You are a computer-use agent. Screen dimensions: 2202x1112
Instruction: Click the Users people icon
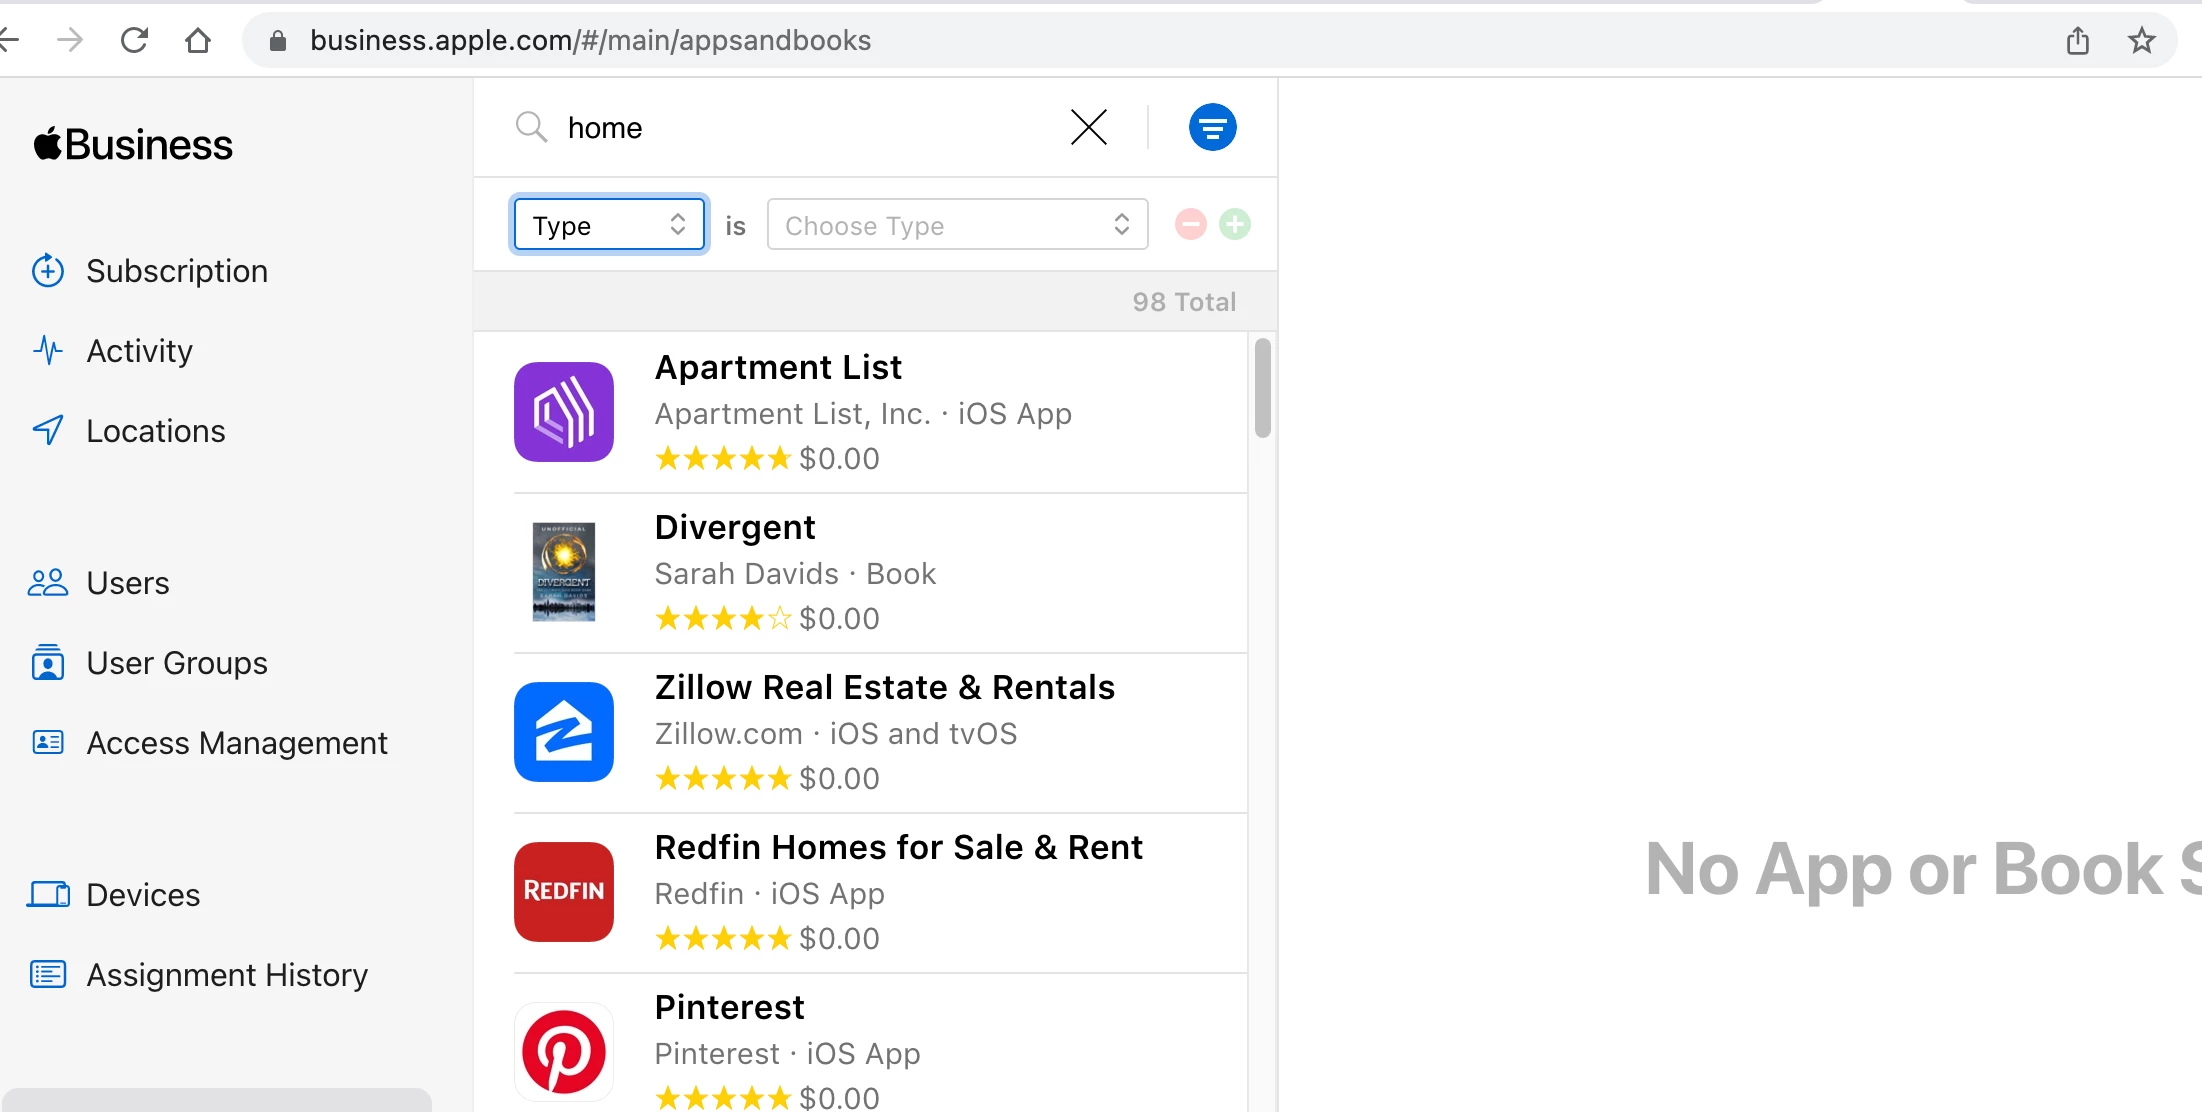[48, 583]
